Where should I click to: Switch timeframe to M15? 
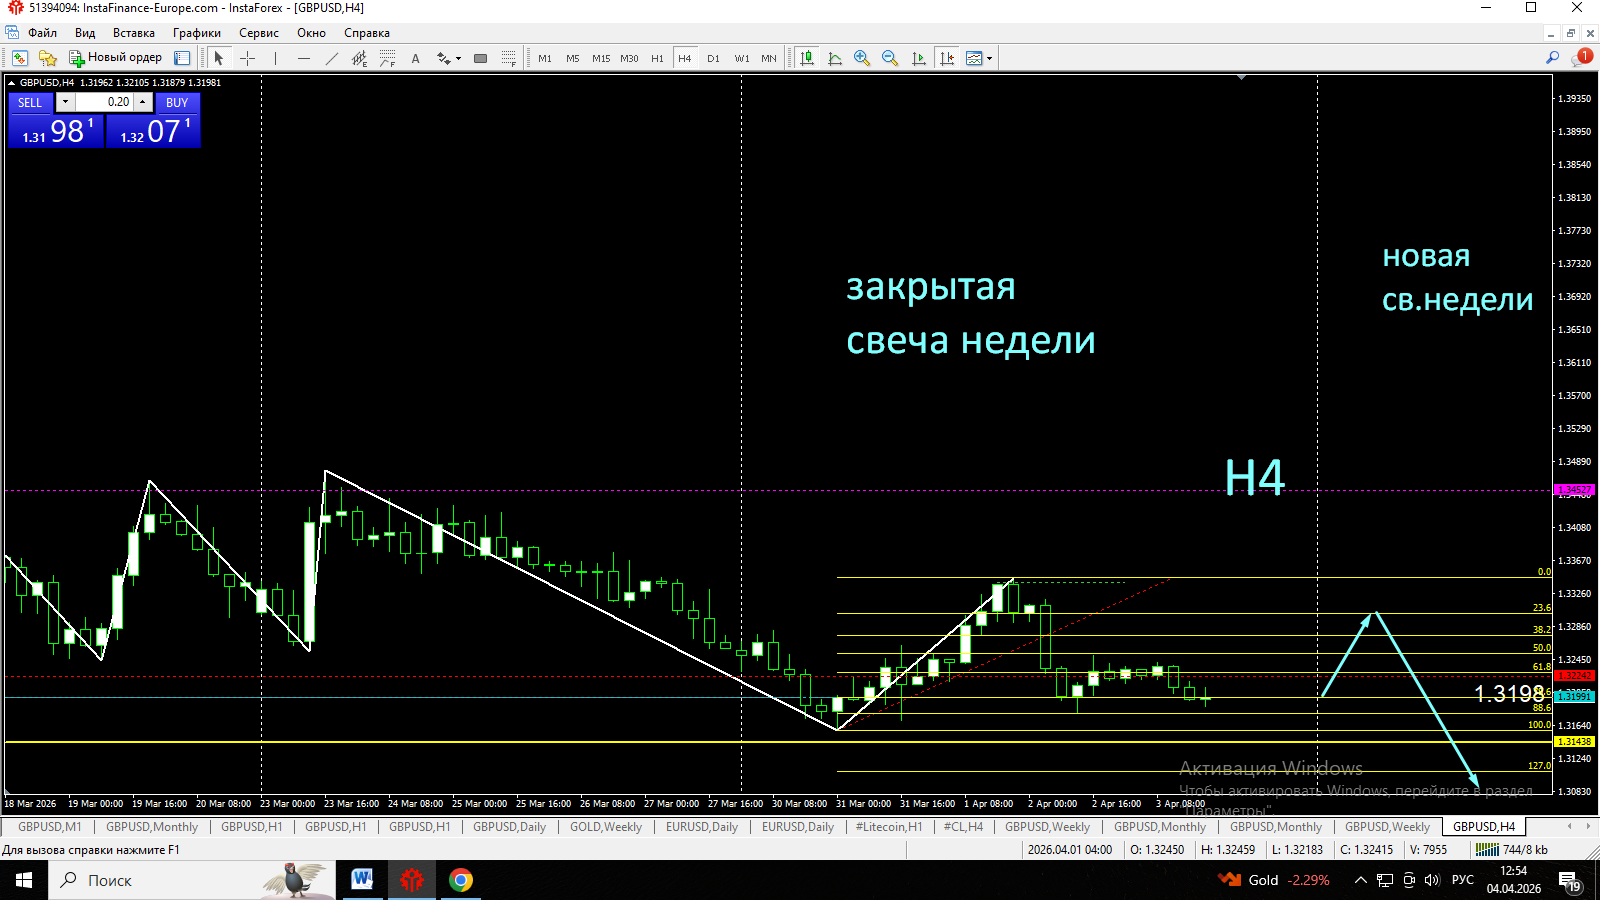point(600,58)
